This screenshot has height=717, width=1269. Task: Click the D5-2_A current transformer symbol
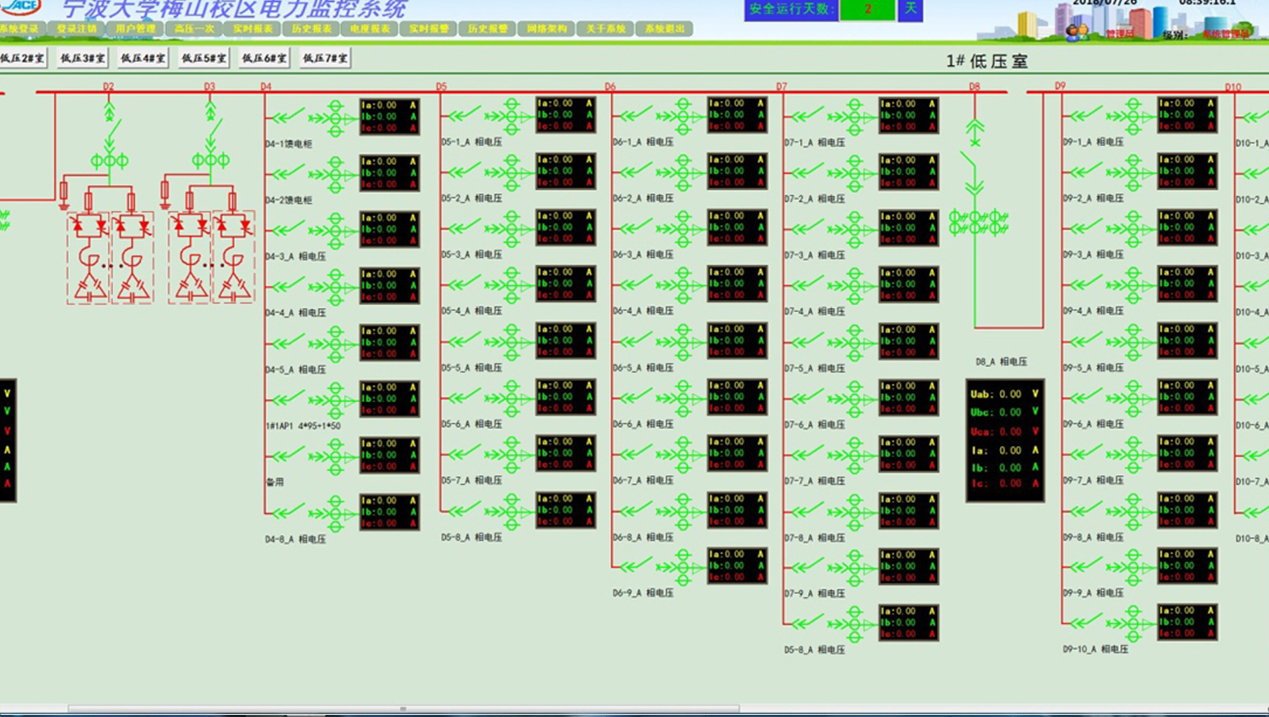point(511,172)
